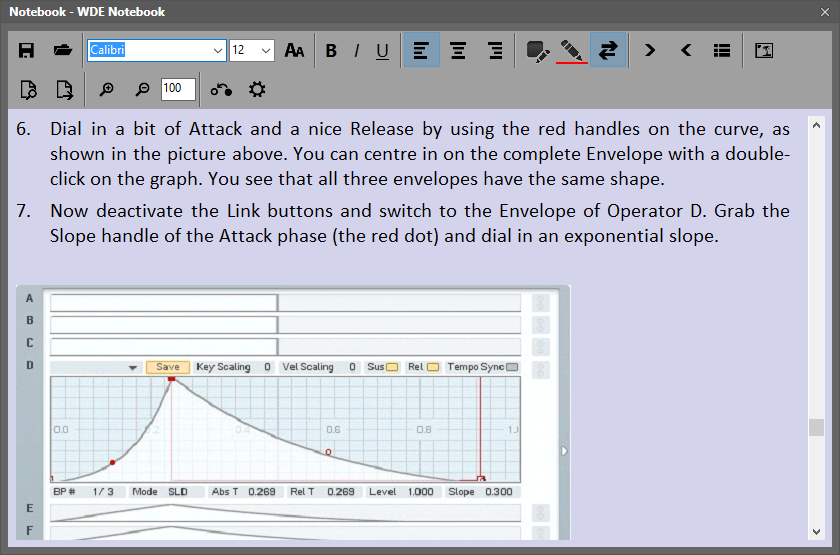Click the scrollbar up arrow
This screenshot has width=840, height=555.
[x=816, y=125]
